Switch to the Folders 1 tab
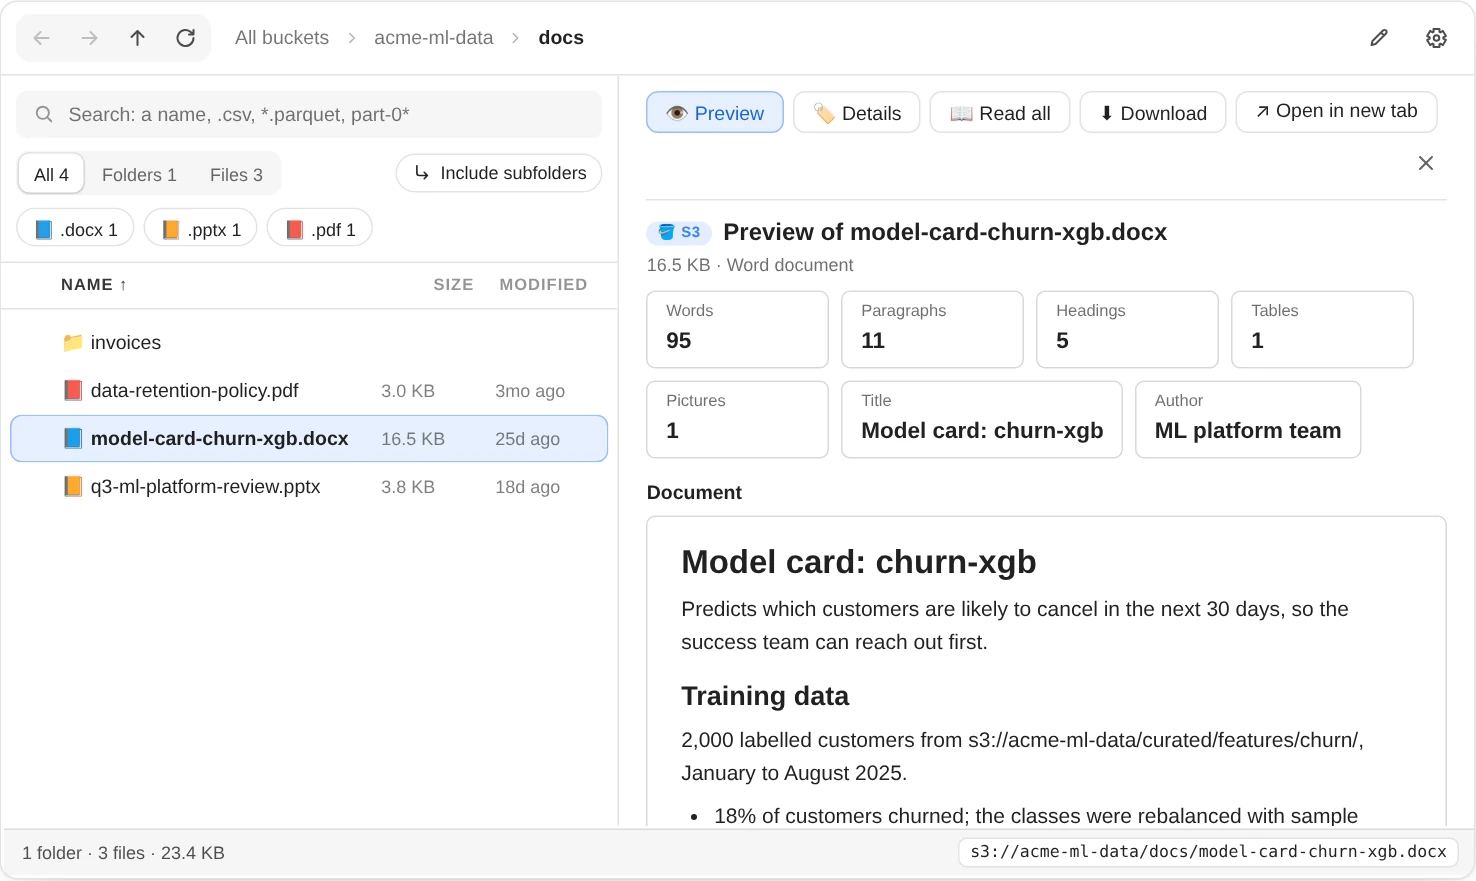The image size is (1476, 881). coord(139,175)
